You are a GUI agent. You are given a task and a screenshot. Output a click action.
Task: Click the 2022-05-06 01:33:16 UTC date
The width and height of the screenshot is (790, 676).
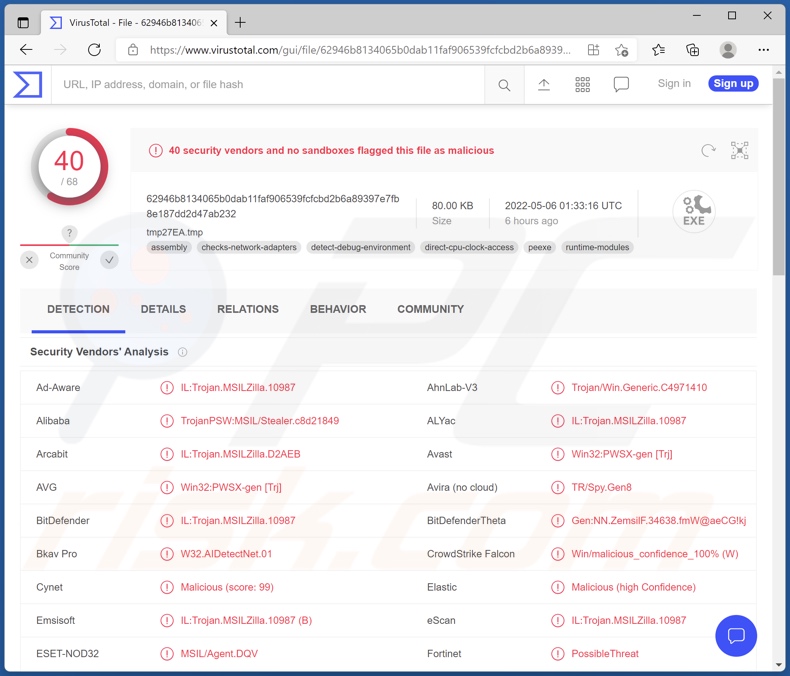(x=563, y=206)
